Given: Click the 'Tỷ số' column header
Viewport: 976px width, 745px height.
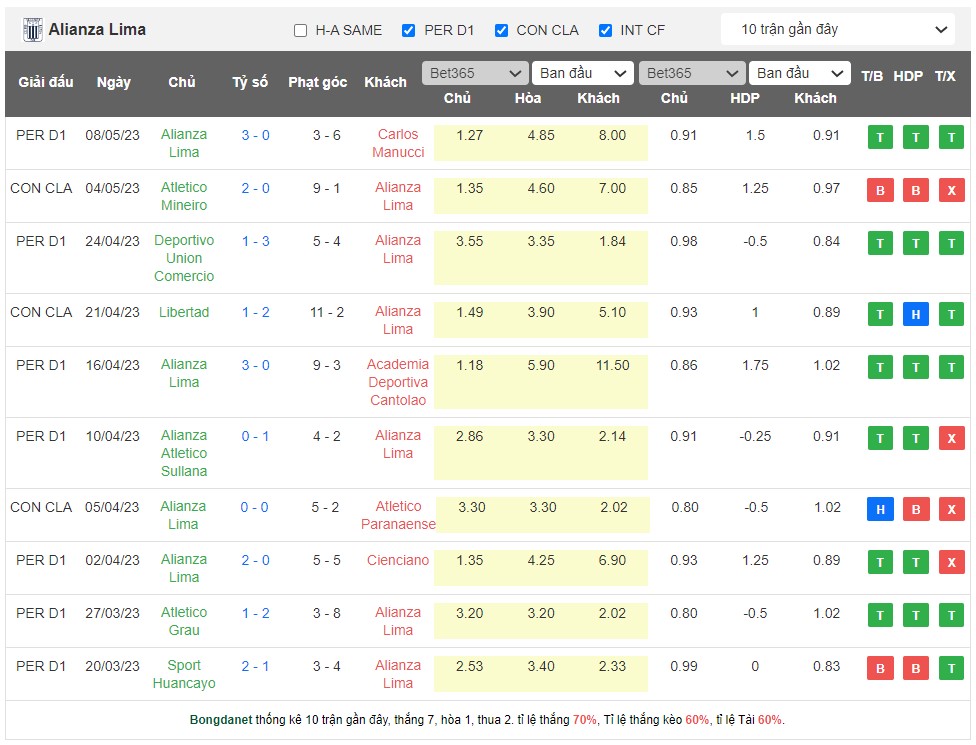Looking at the screenshot, I should click(250, 82).
